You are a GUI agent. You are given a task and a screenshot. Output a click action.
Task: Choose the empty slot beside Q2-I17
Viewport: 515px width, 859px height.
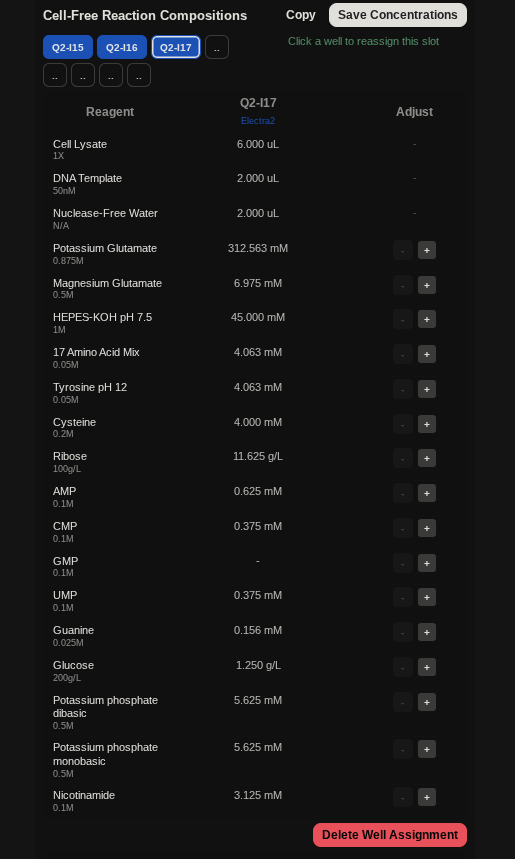pyautogui.click(x=217, y=47)
